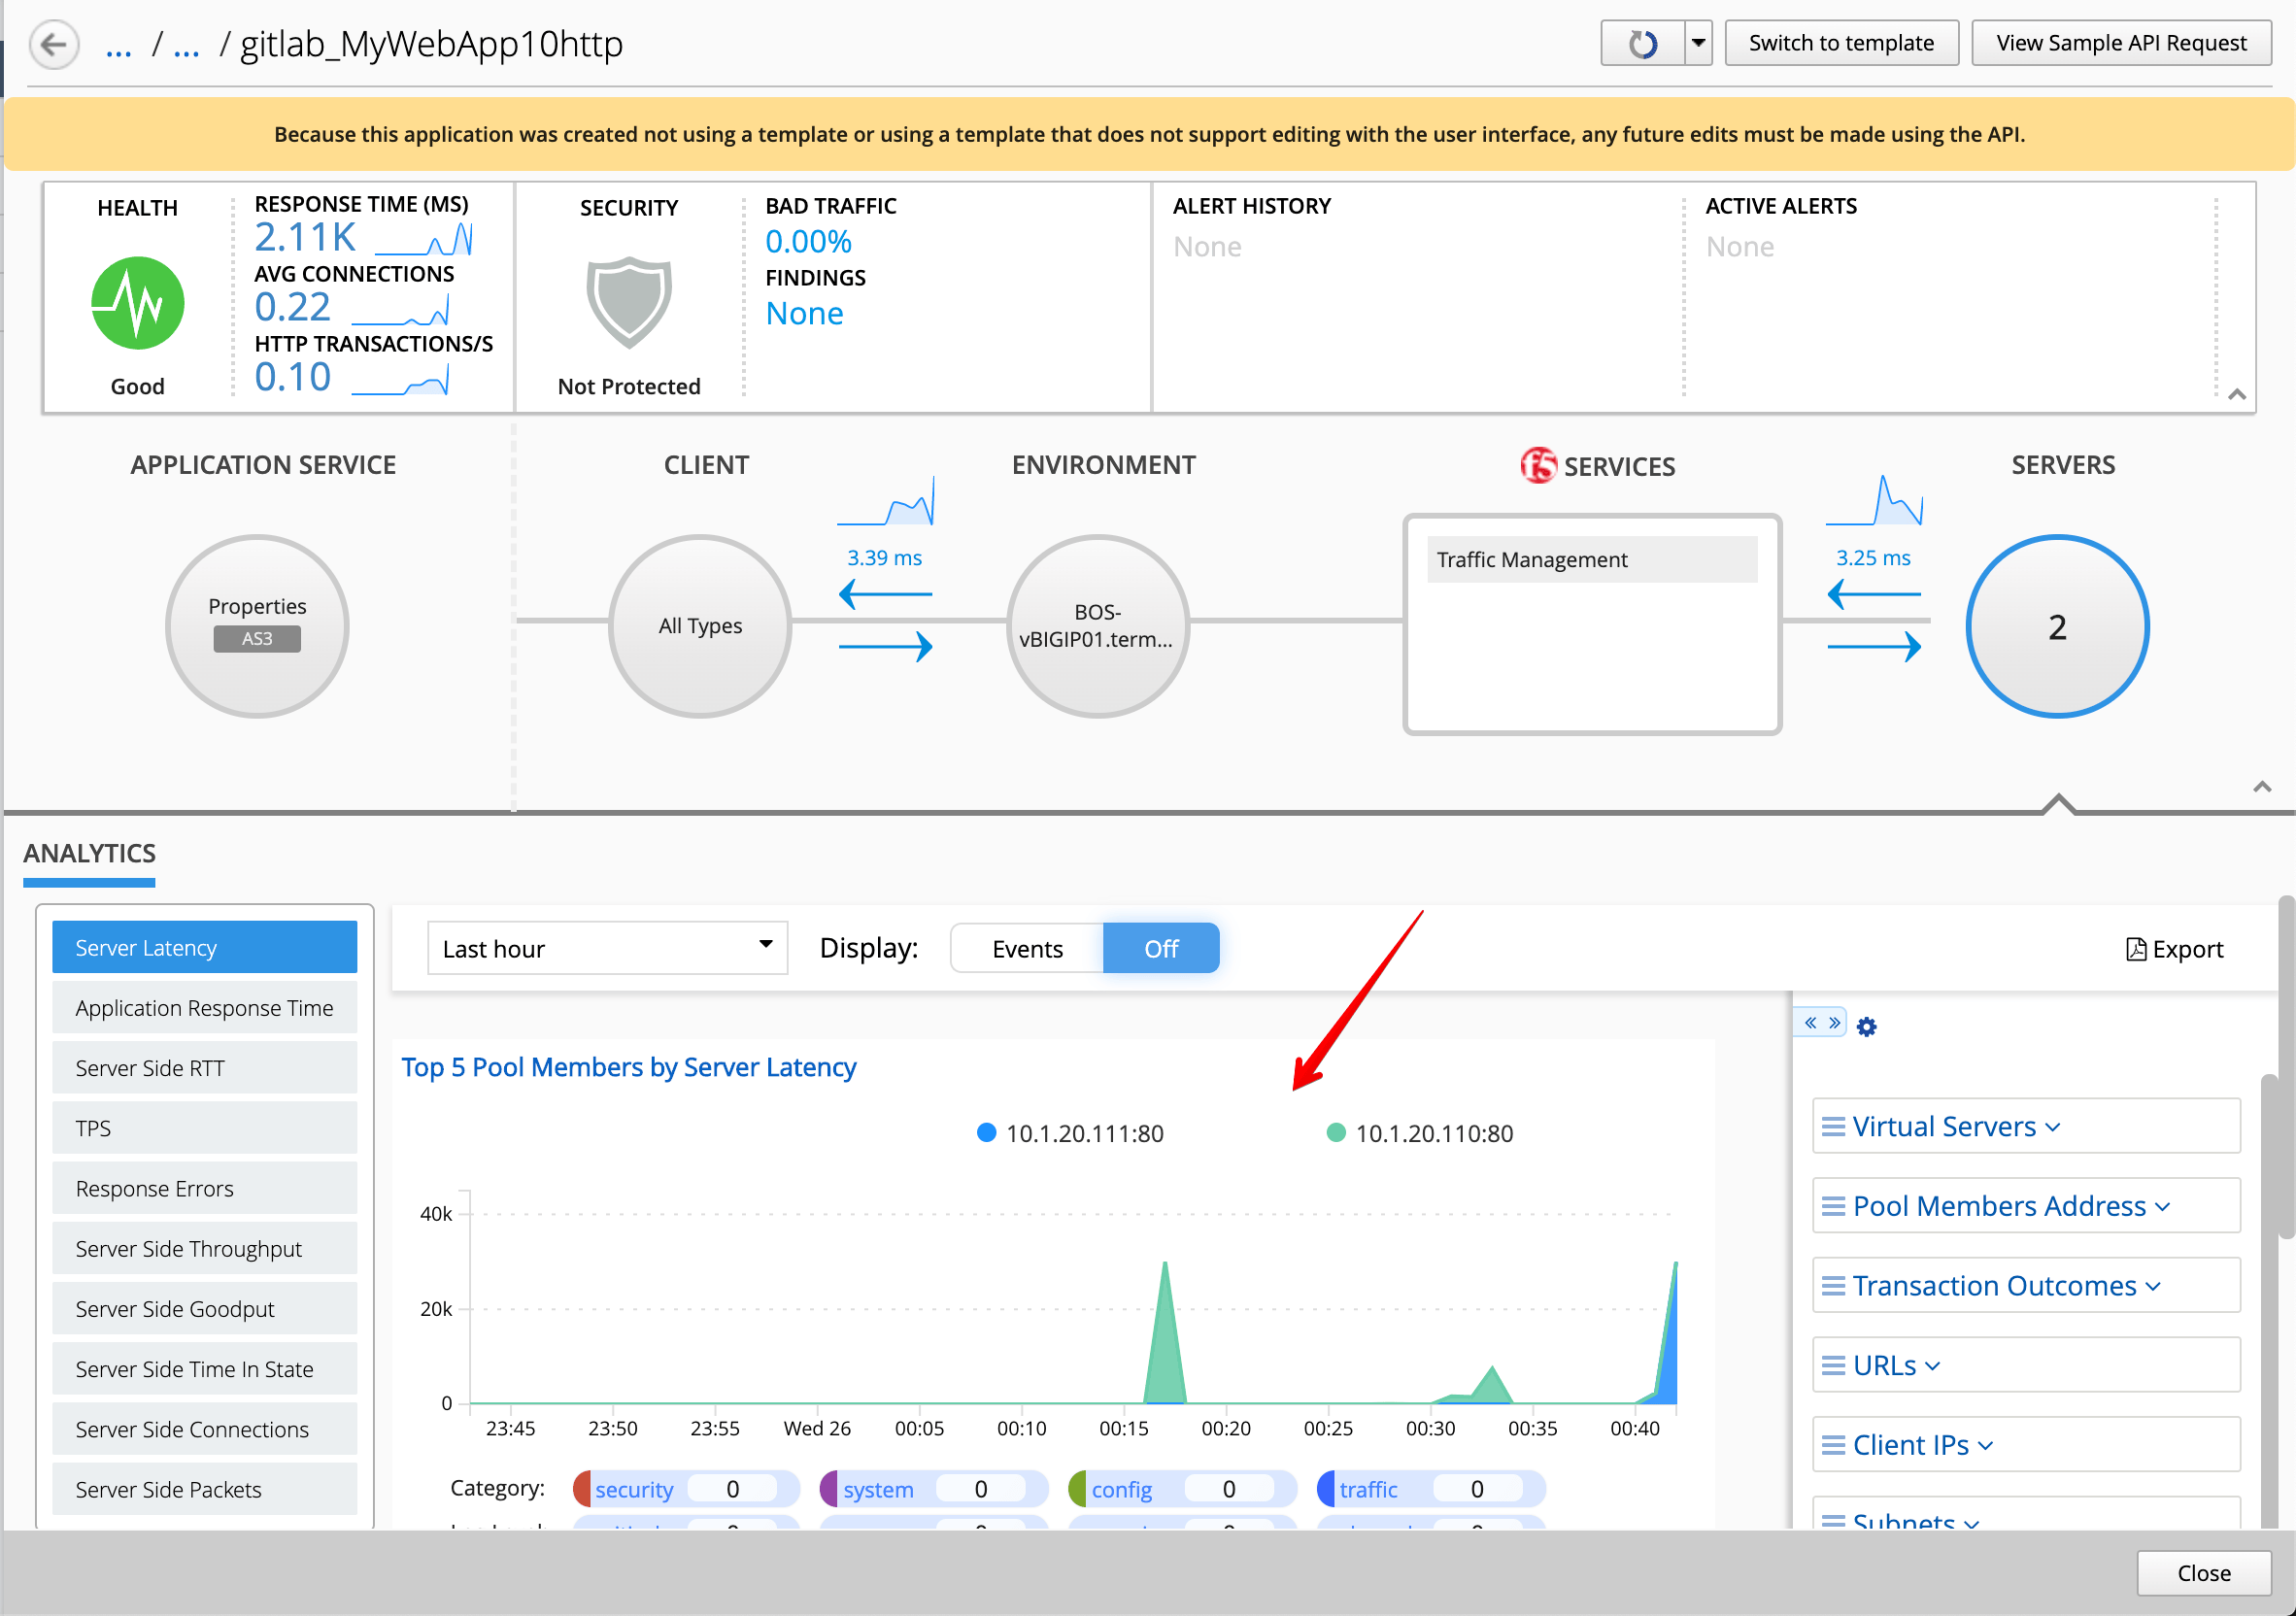The height and width of the screenshot is (1616, 2296).
Task: Select the All Types client circle
Action: click(x=700, y=626)
